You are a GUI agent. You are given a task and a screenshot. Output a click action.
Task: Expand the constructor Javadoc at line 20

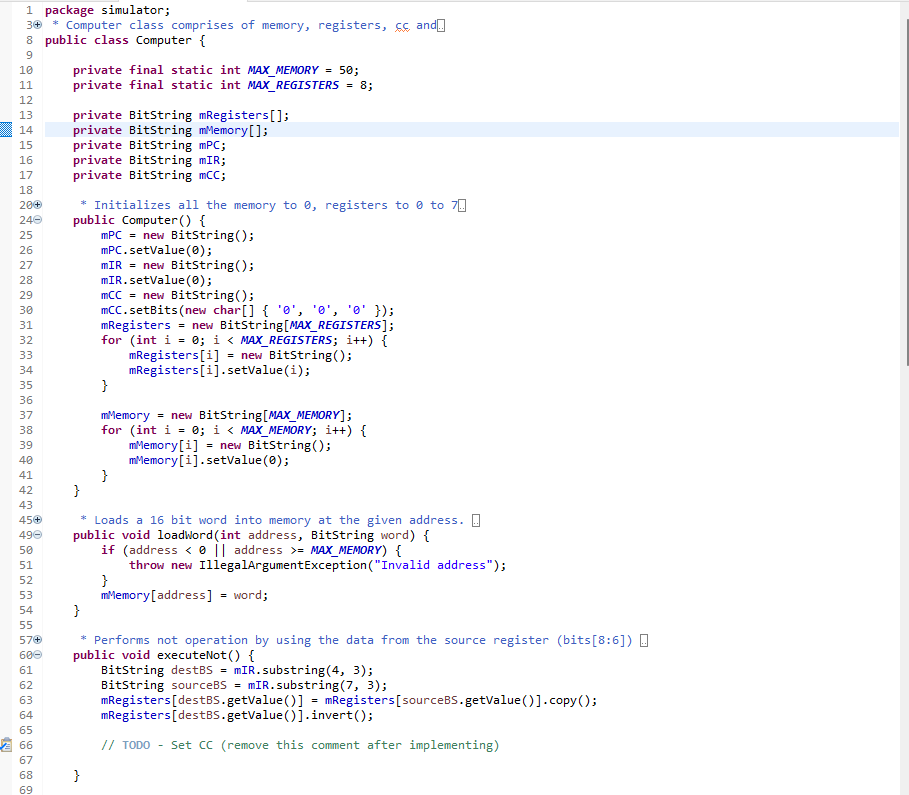[x=37, y=204]
